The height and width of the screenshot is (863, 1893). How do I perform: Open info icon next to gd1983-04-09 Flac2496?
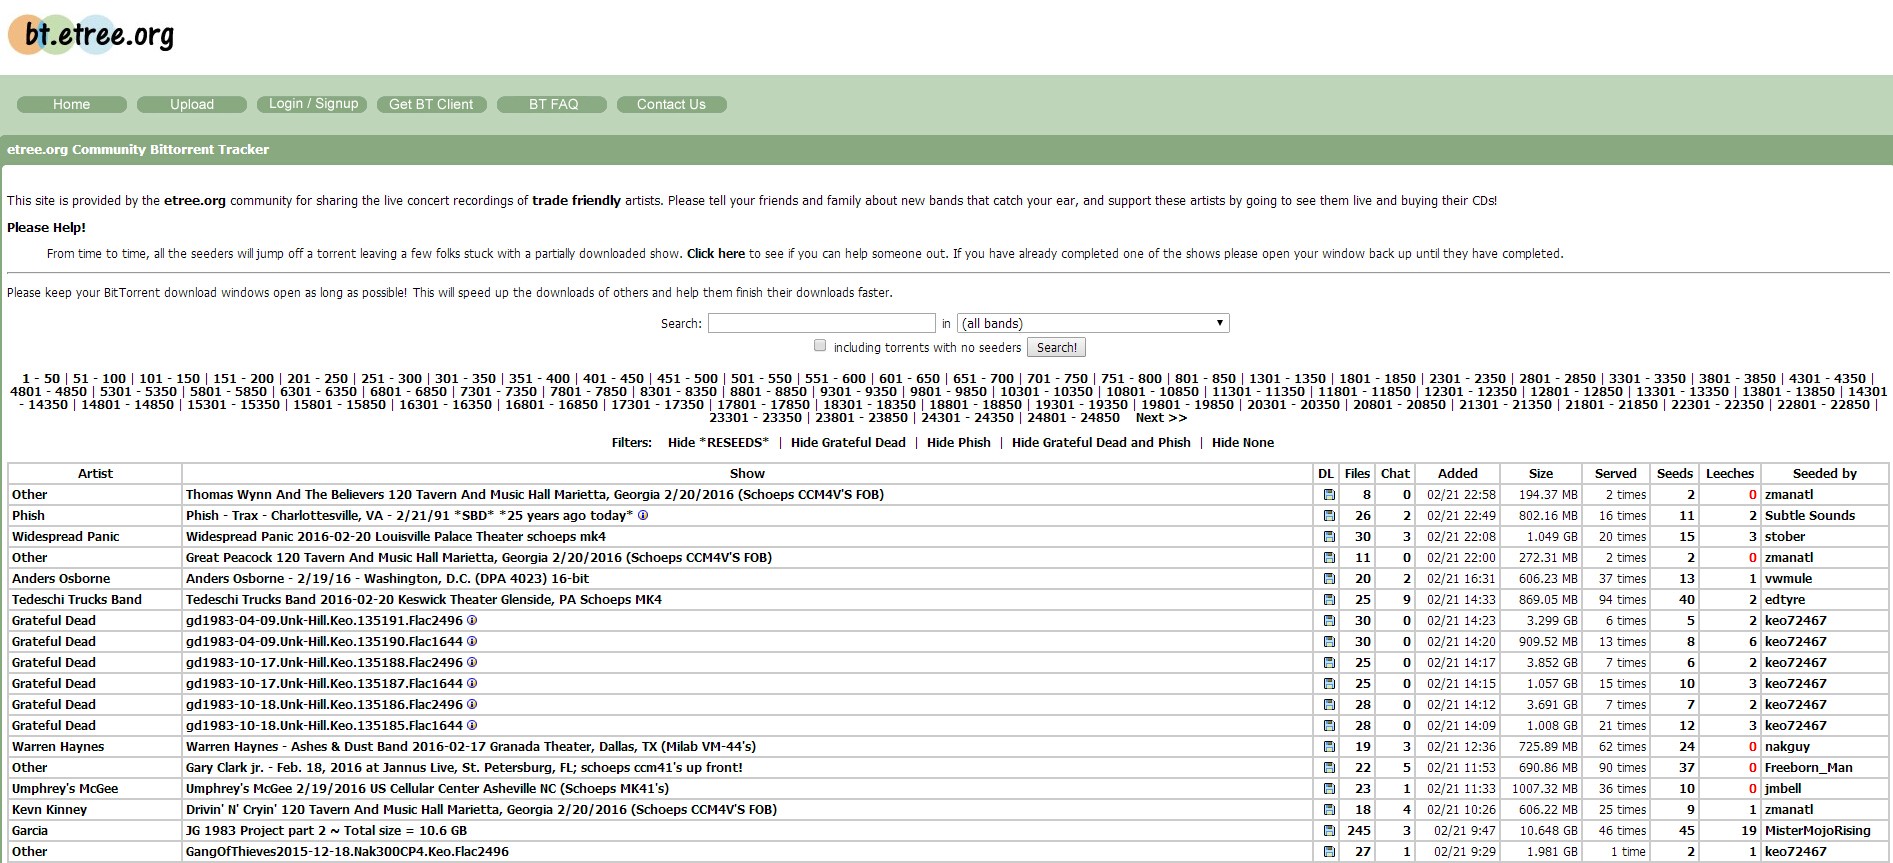tap(472, 621)
